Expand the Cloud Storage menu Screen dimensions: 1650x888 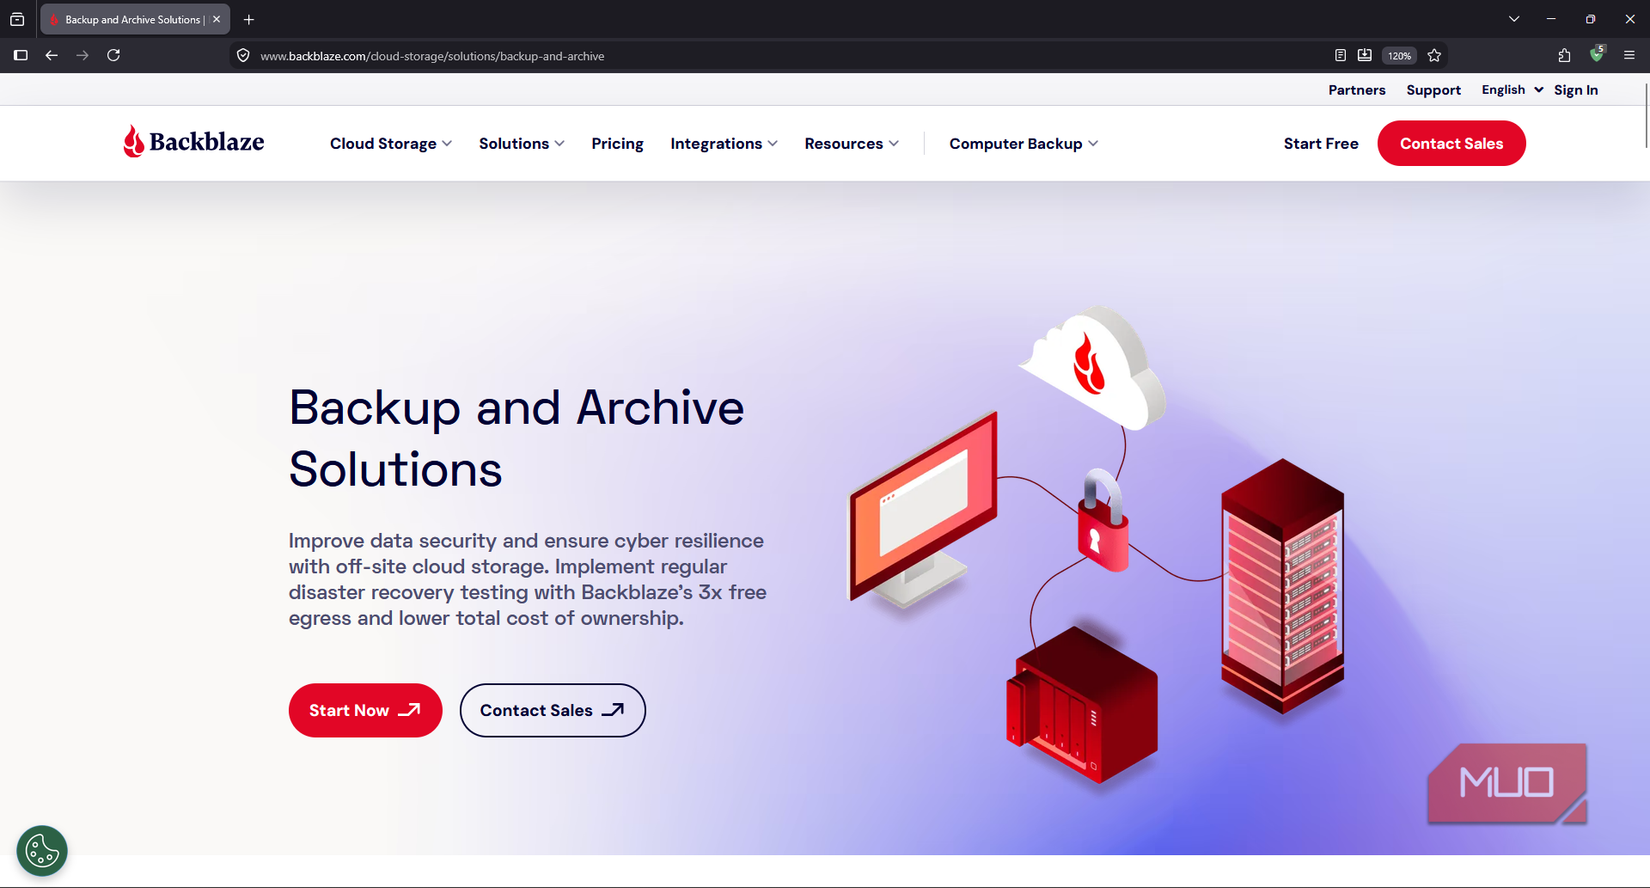[391, 143]
